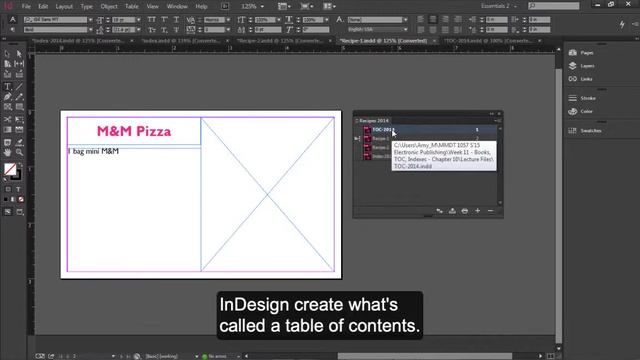Open the font family dropdown
This screenshot has height=360, width=640.
(x=91, y=20)
